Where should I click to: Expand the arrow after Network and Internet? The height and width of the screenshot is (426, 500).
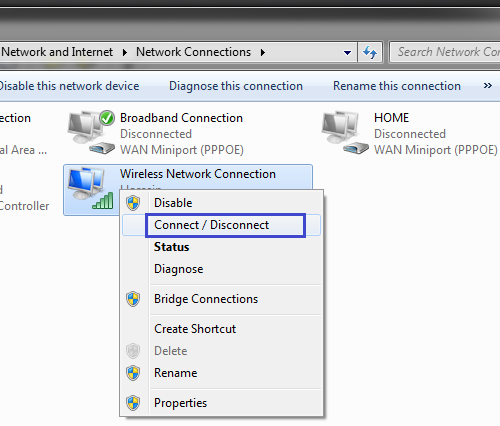pos(125,52)
